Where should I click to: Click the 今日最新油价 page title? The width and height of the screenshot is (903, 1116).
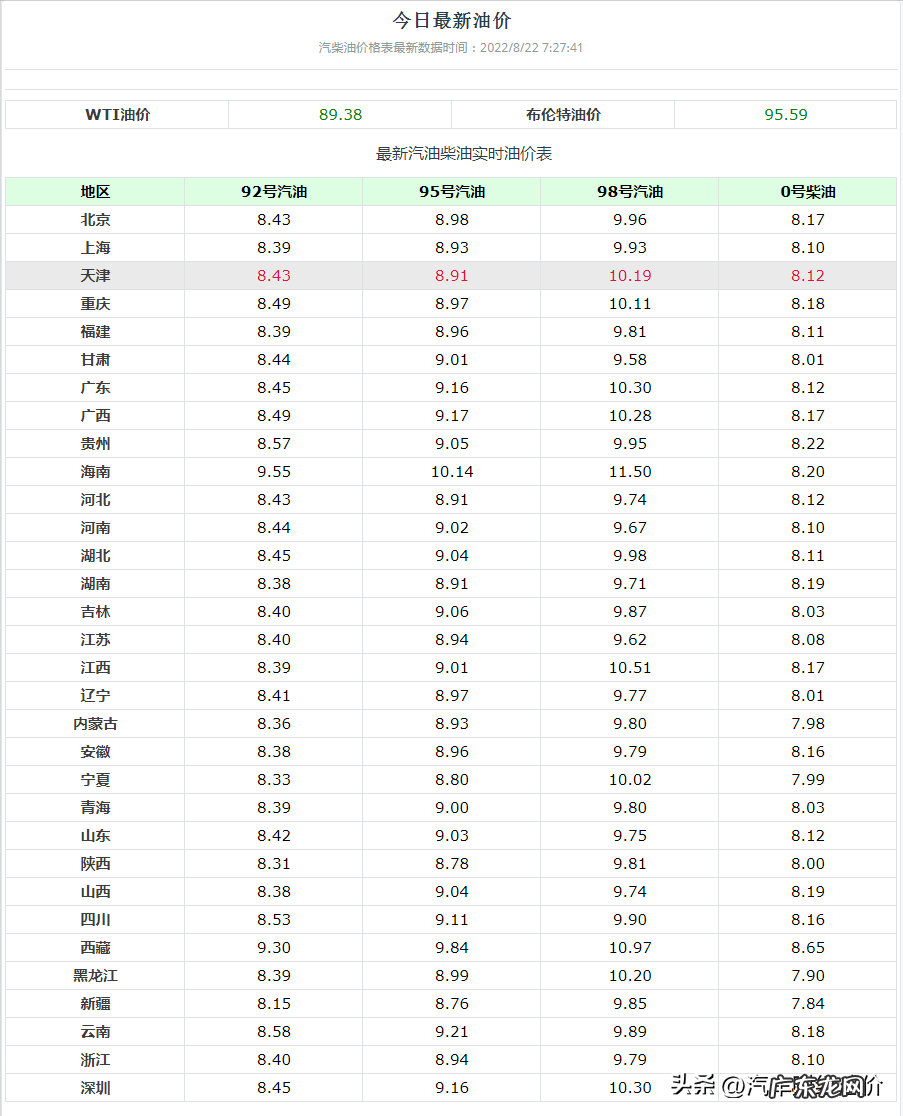(452, 21)
